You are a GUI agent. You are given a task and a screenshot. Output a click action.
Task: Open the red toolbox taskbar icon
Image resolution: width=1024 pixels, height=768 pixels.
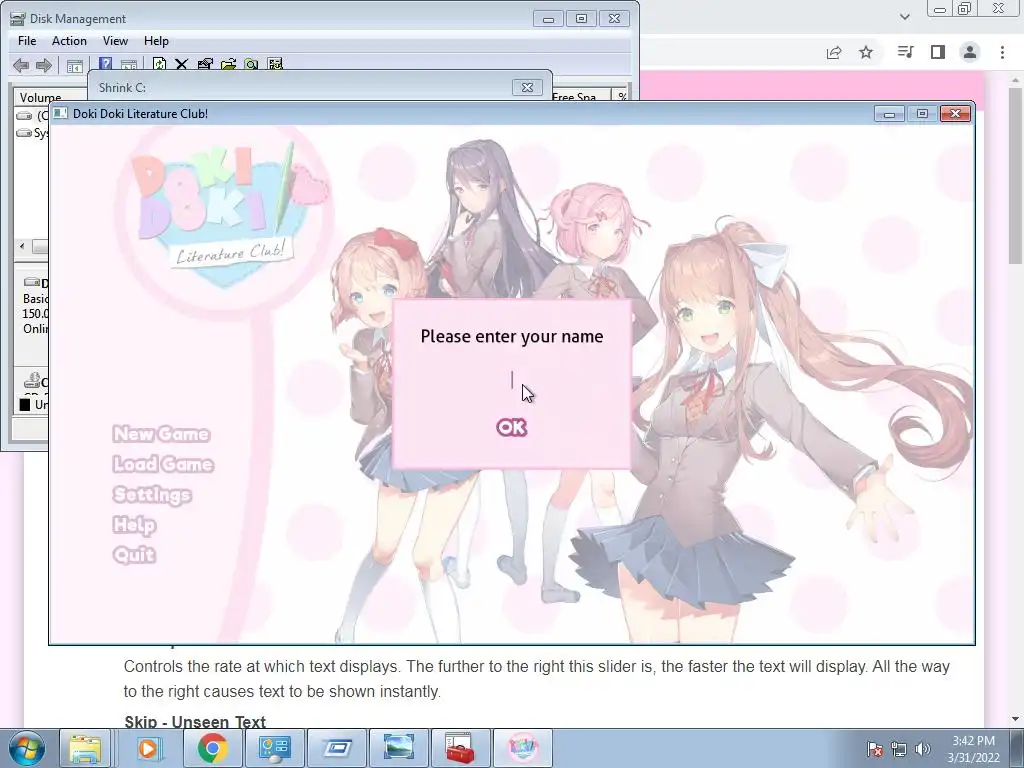pos(460,748)
